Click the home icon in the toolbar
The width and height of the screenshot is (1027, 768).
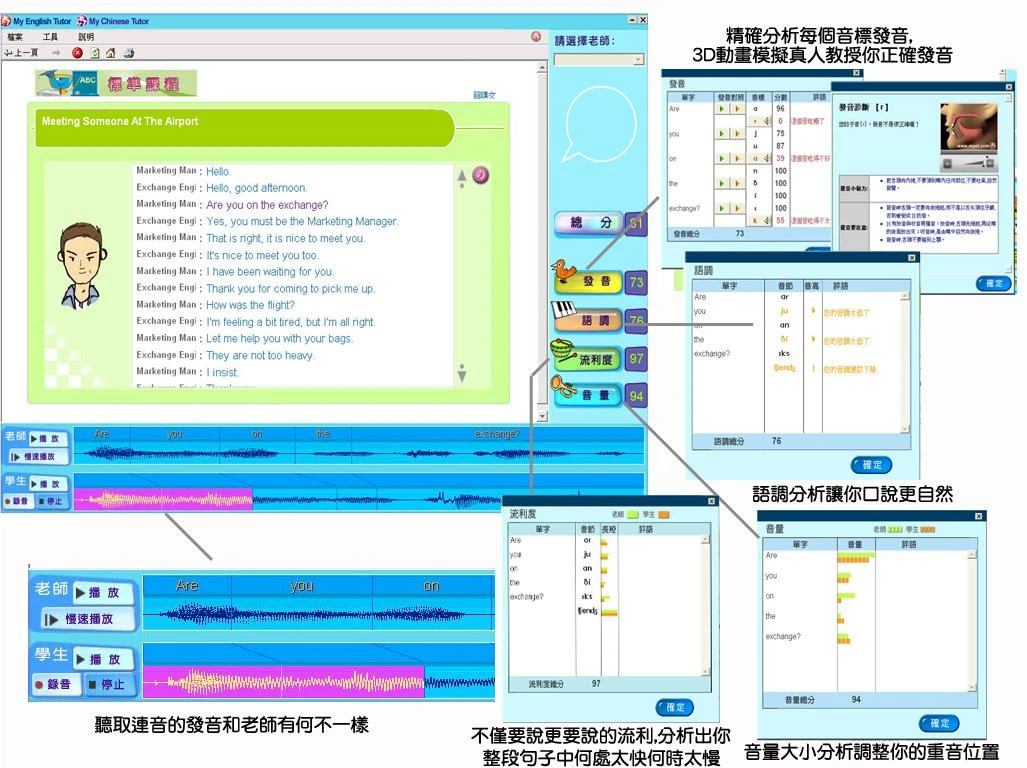110,53
